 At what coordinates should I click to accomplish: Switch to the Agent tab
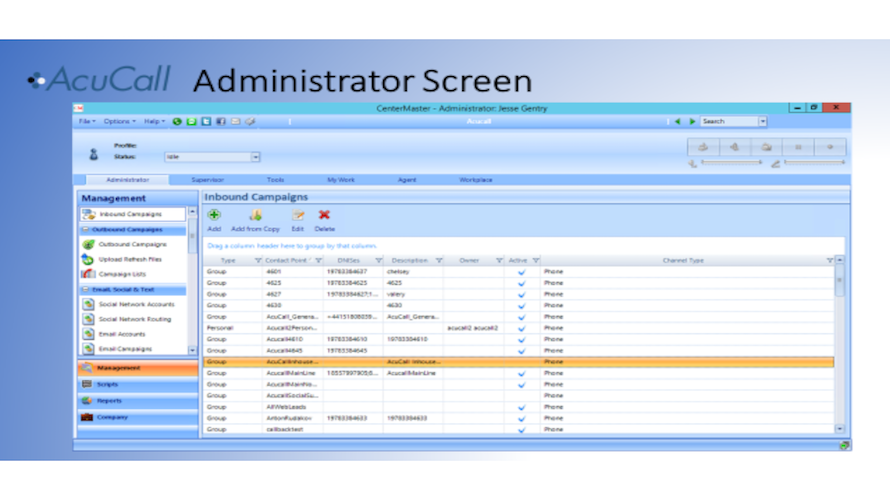tap(406, 180)
